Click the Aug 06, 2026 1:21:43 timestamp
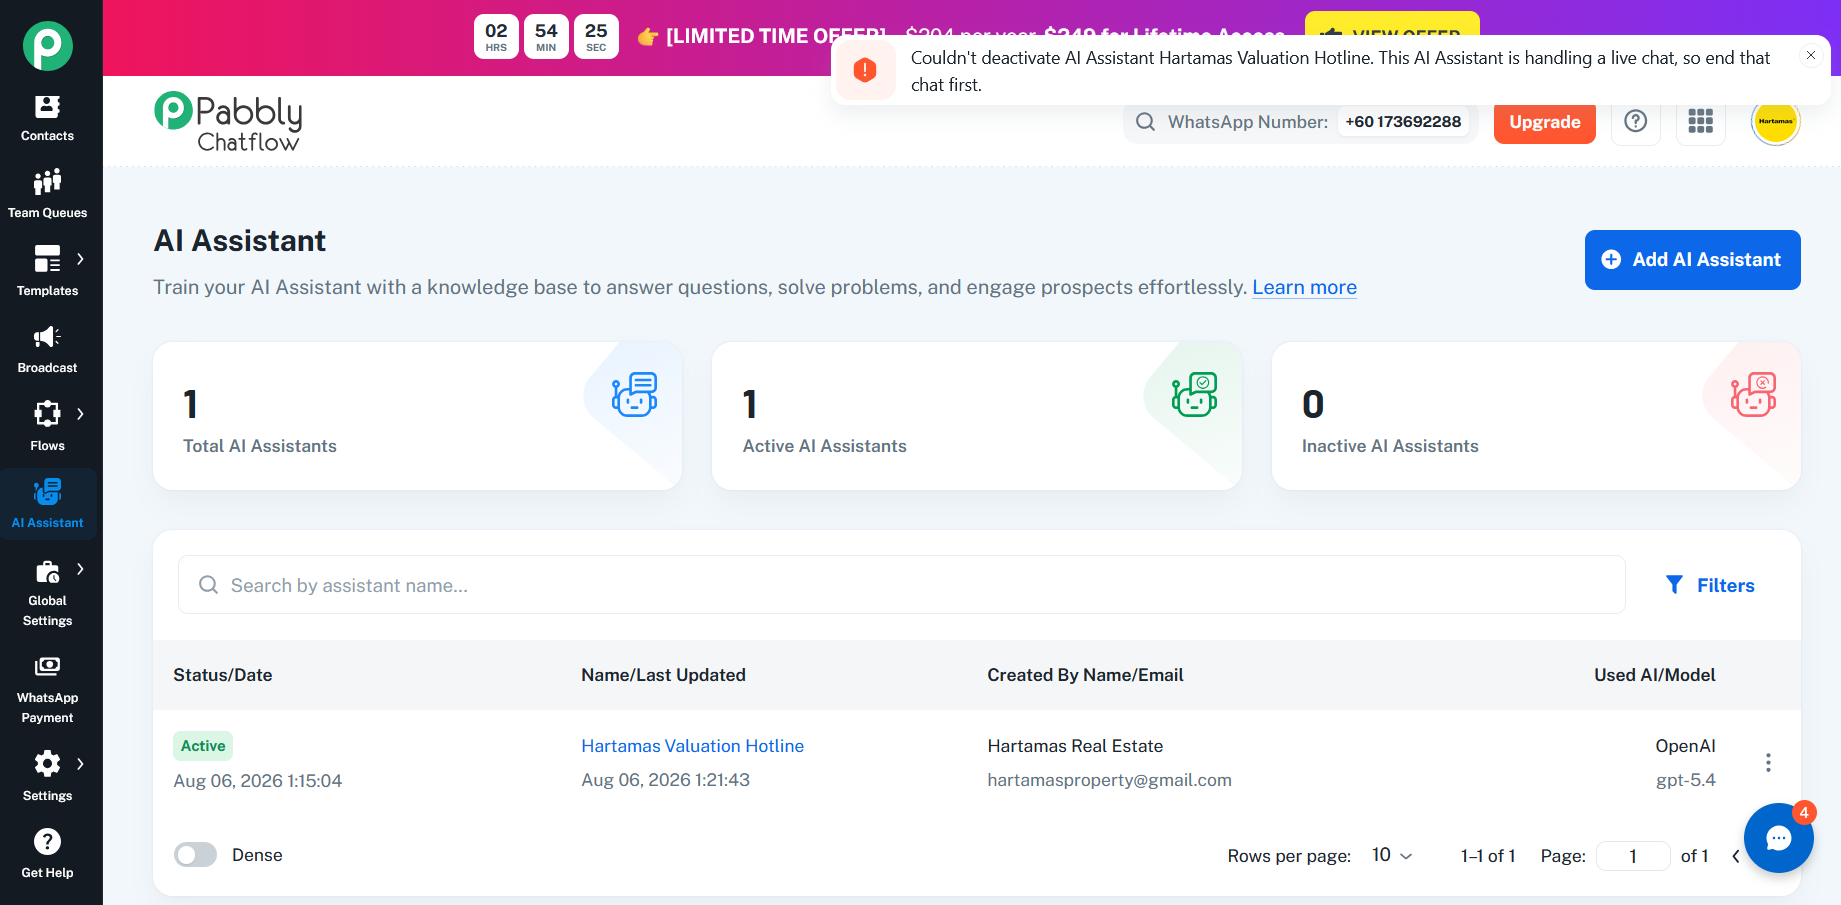The image size is (1841, 905). pyautogui.click(x=665, y=780)
